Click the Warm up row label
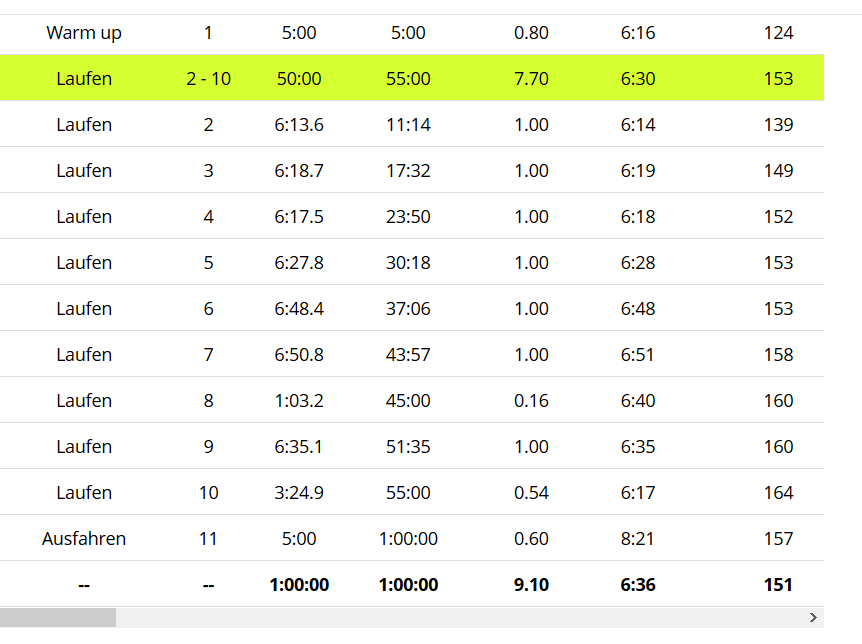This screenshot has height=644, width=862. [x=84, y=33]
